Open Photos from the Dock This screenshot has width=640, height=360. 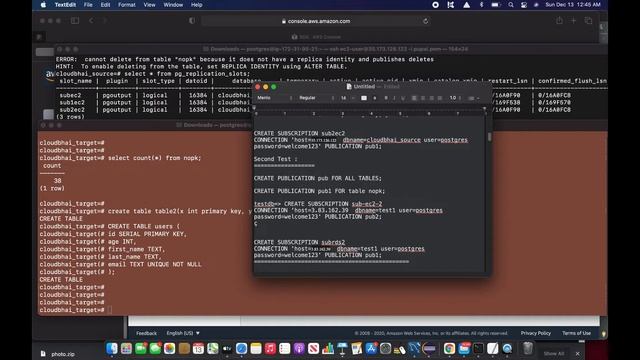(169, 349)
